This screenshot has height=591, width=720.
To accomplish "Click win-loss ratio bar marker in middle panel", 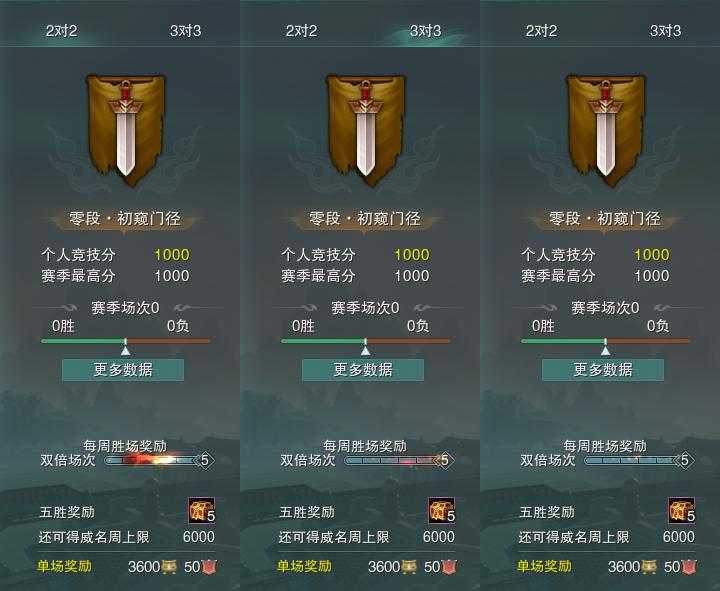I will click(366, 347).
